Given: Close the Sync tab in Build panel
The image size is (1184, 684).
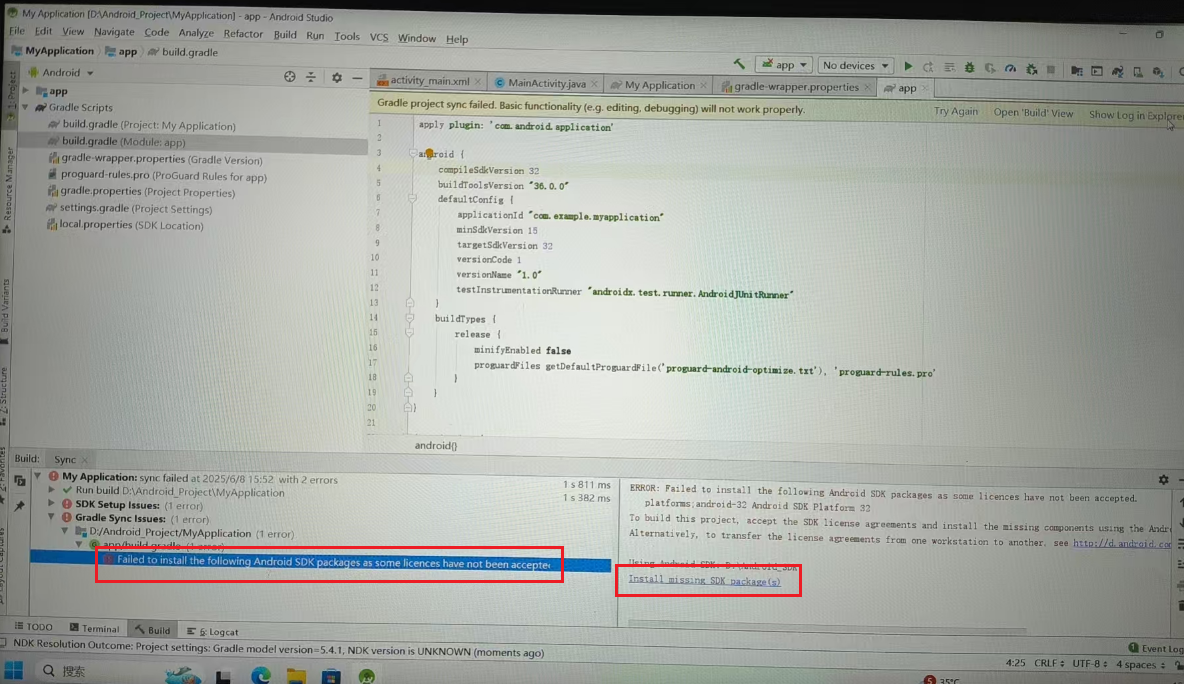Looking at the screenshot, I should tap(85, 460).
